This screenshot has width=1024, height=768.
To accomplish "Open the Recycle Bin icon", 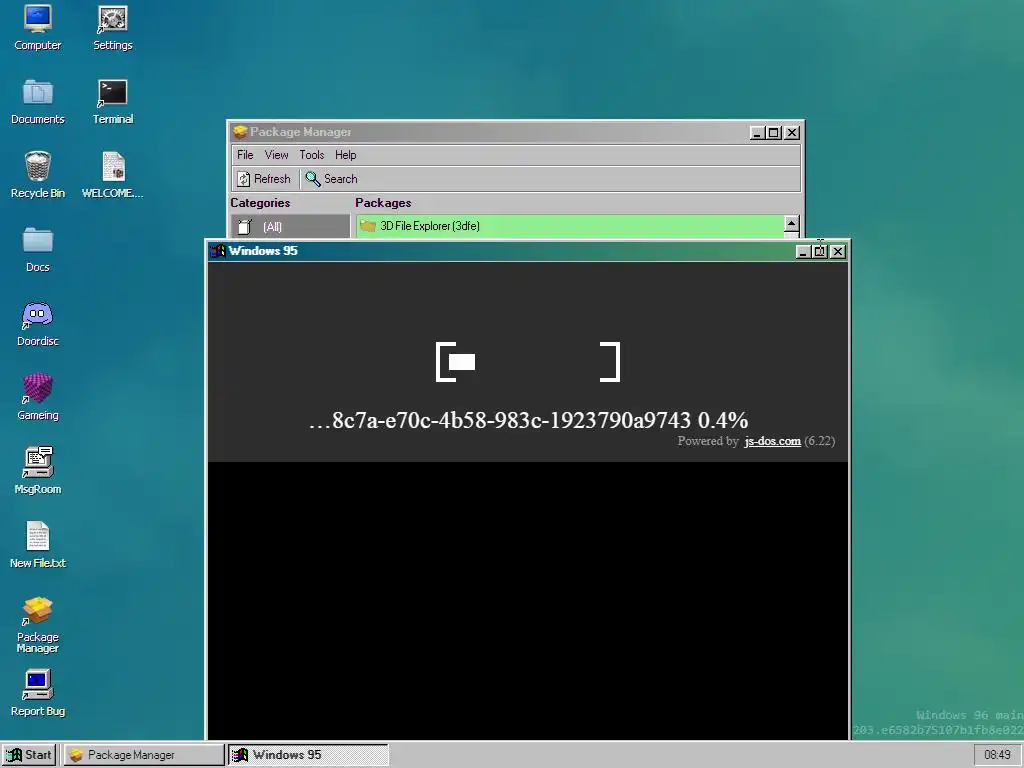I will (38, 175).
